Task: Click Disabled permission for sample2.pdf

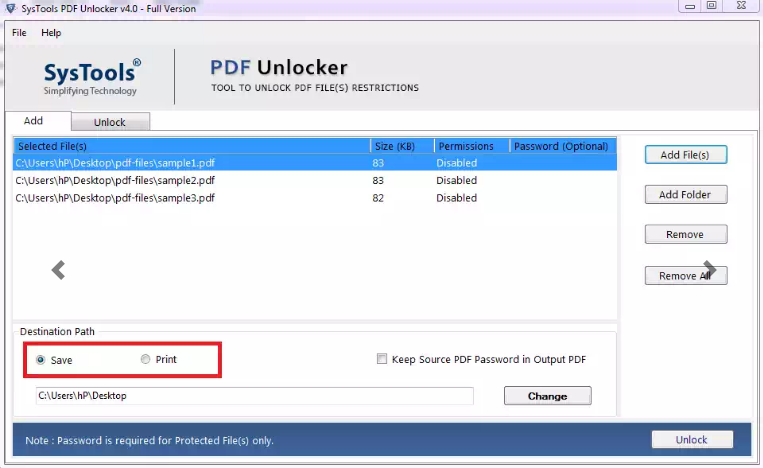Action: [x=456, y=180]
